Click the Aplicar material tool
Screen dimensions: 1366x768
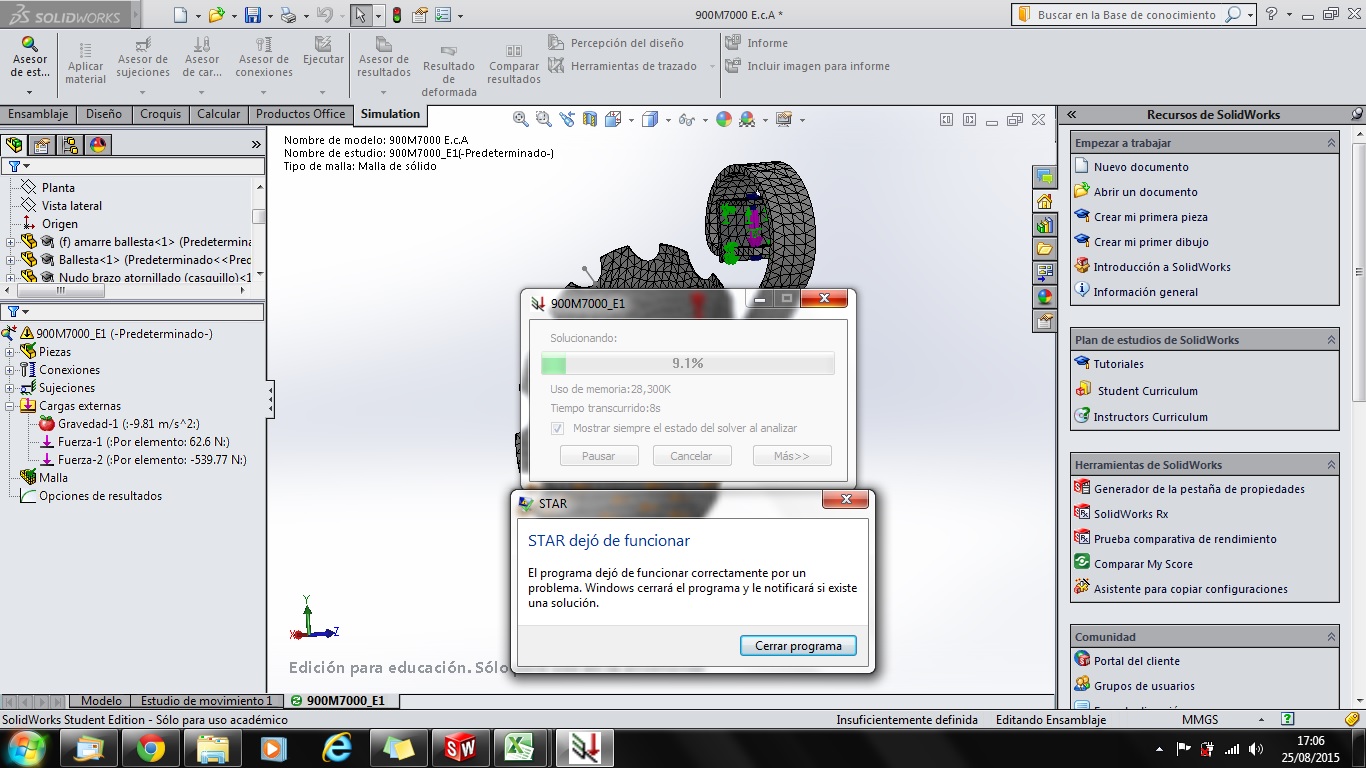[86, 65]
